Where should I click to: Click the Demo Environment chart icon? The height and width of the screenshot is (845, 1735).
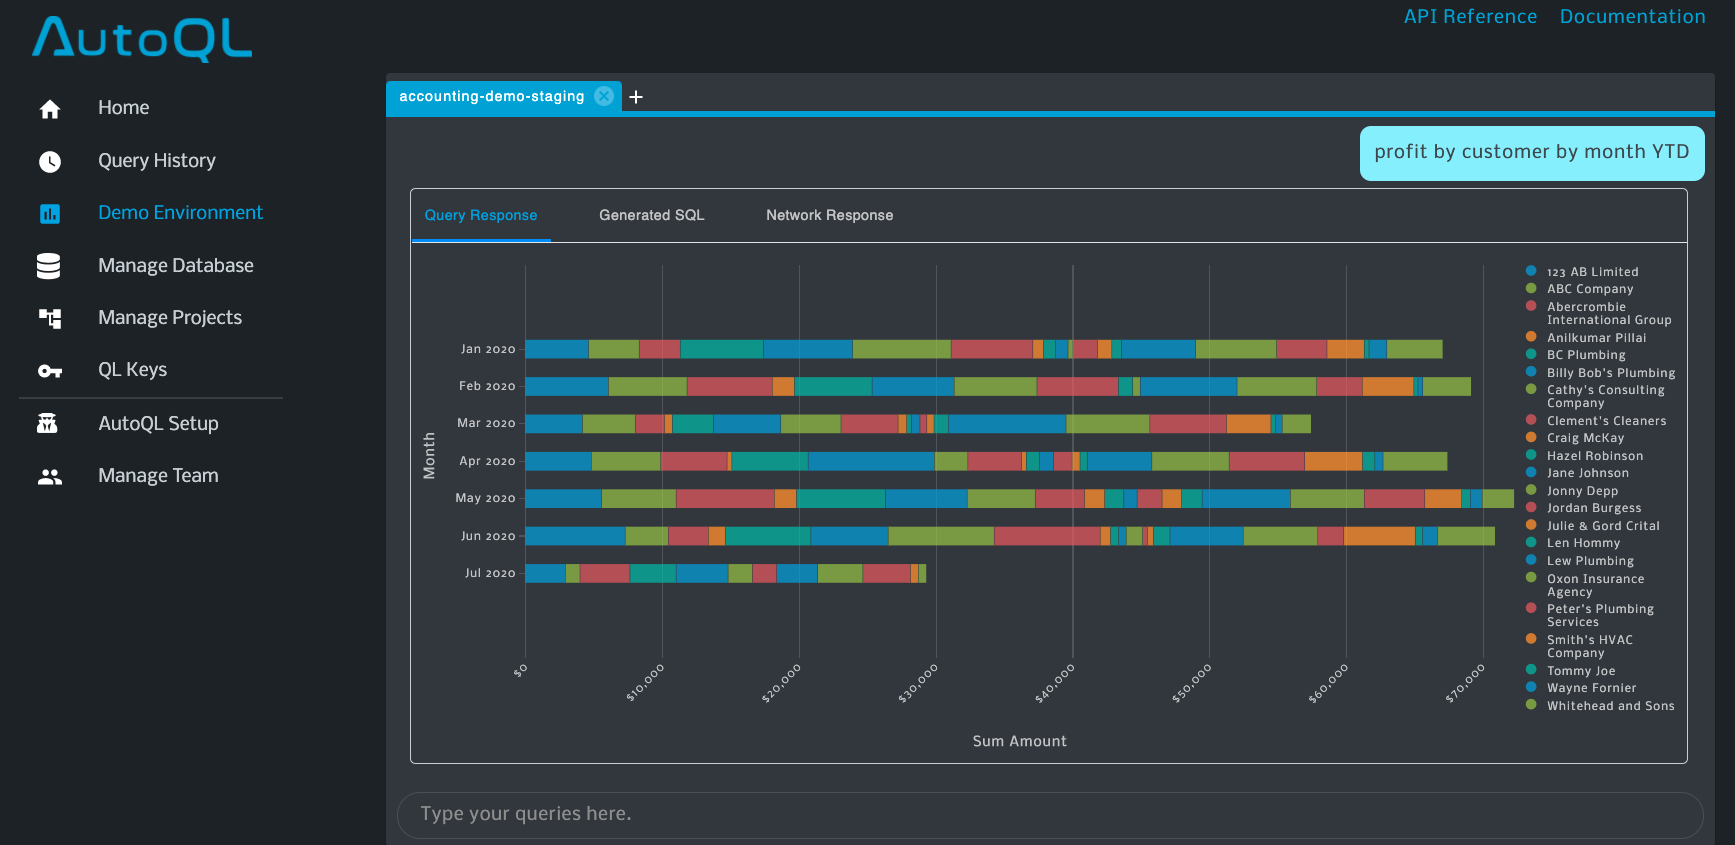pyautogui.click(x=50, y=214)
